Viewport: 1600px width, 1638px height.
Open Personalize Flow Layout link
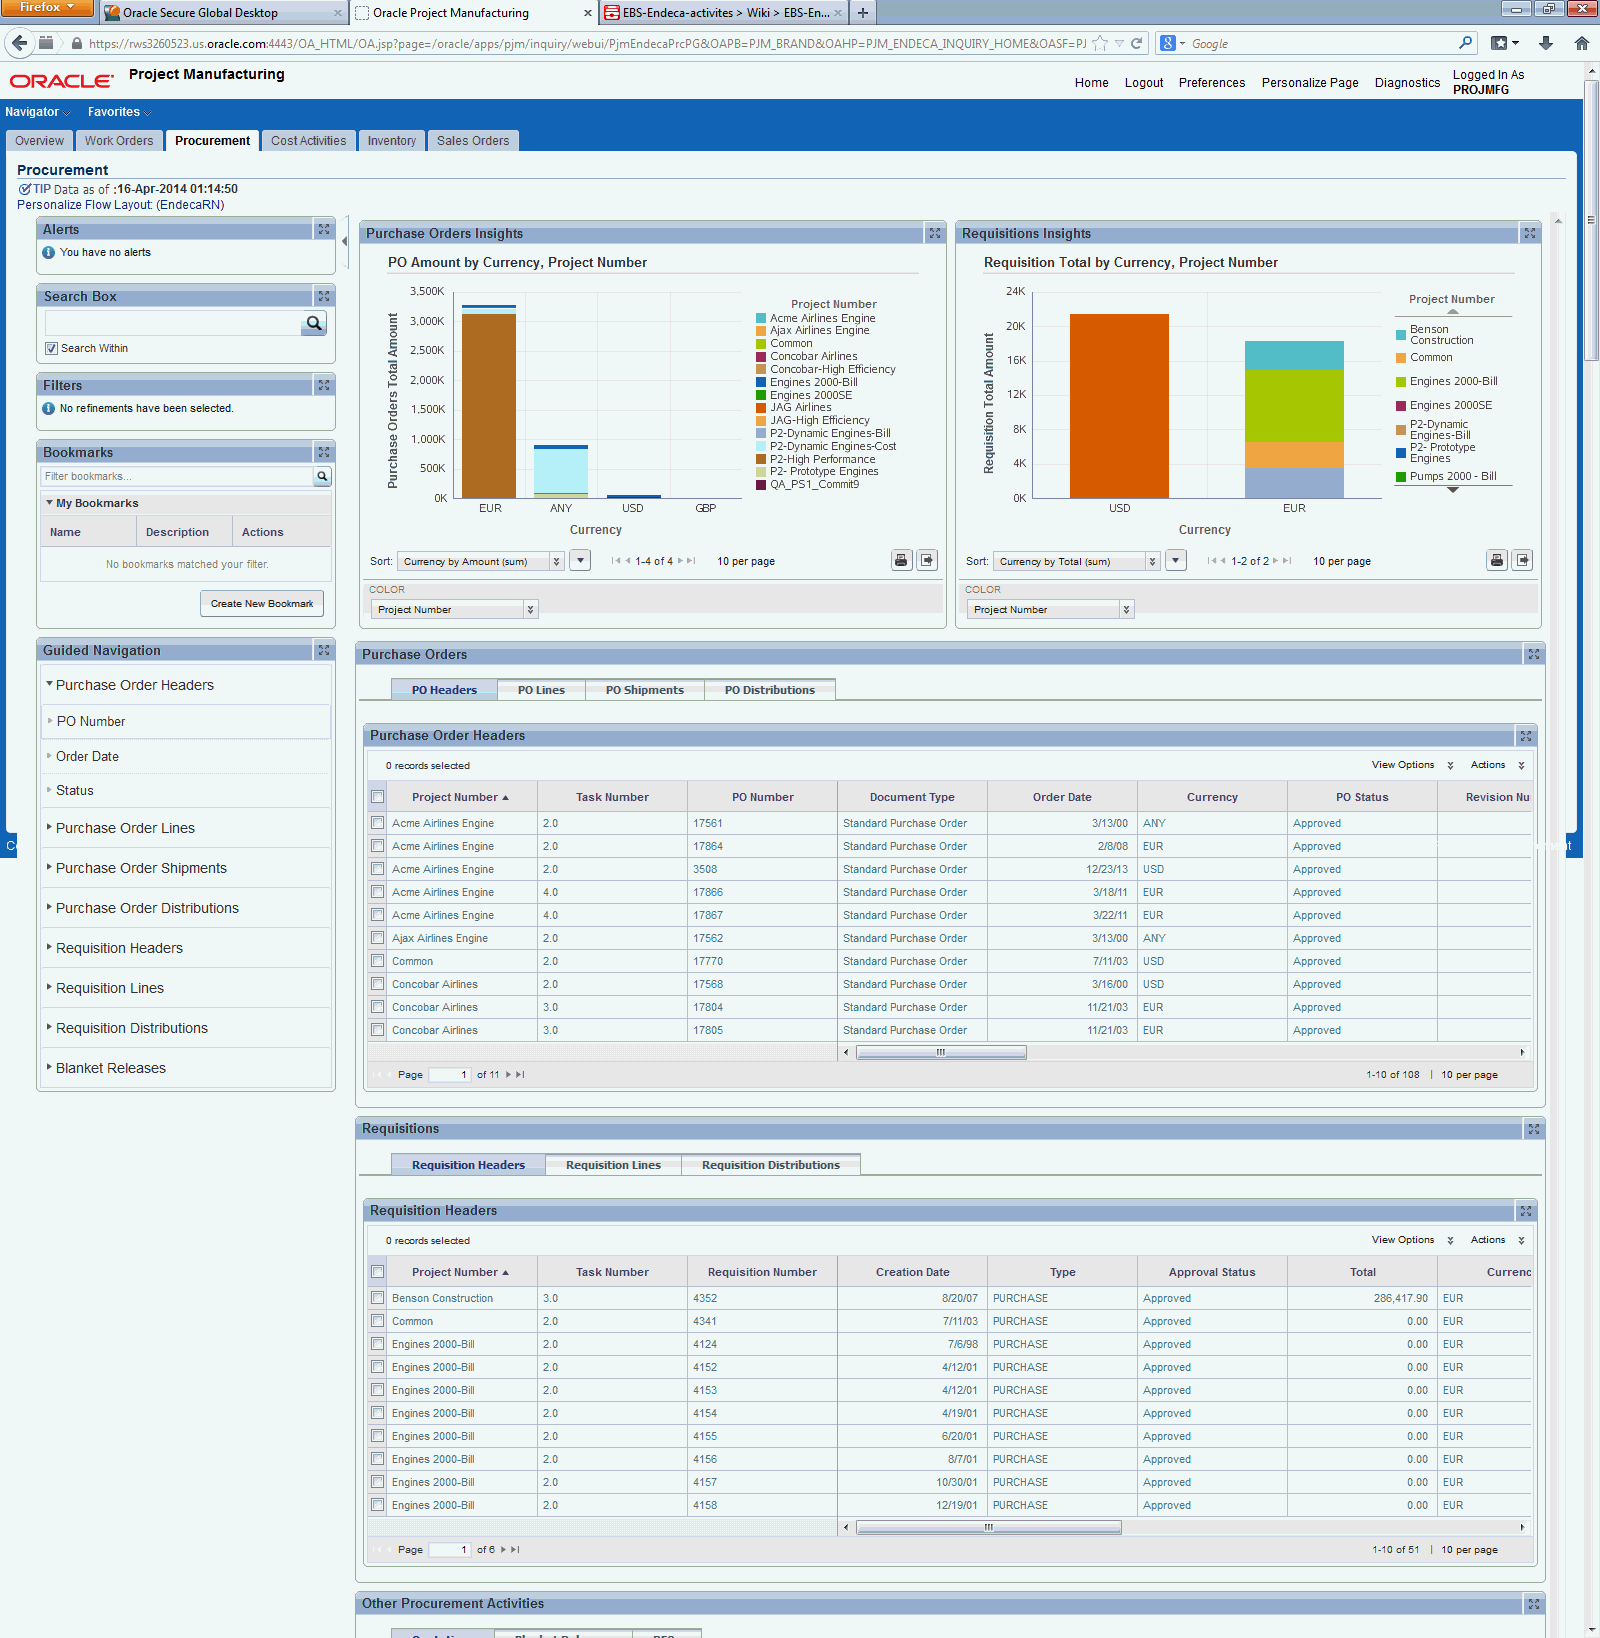coord(121,205)
